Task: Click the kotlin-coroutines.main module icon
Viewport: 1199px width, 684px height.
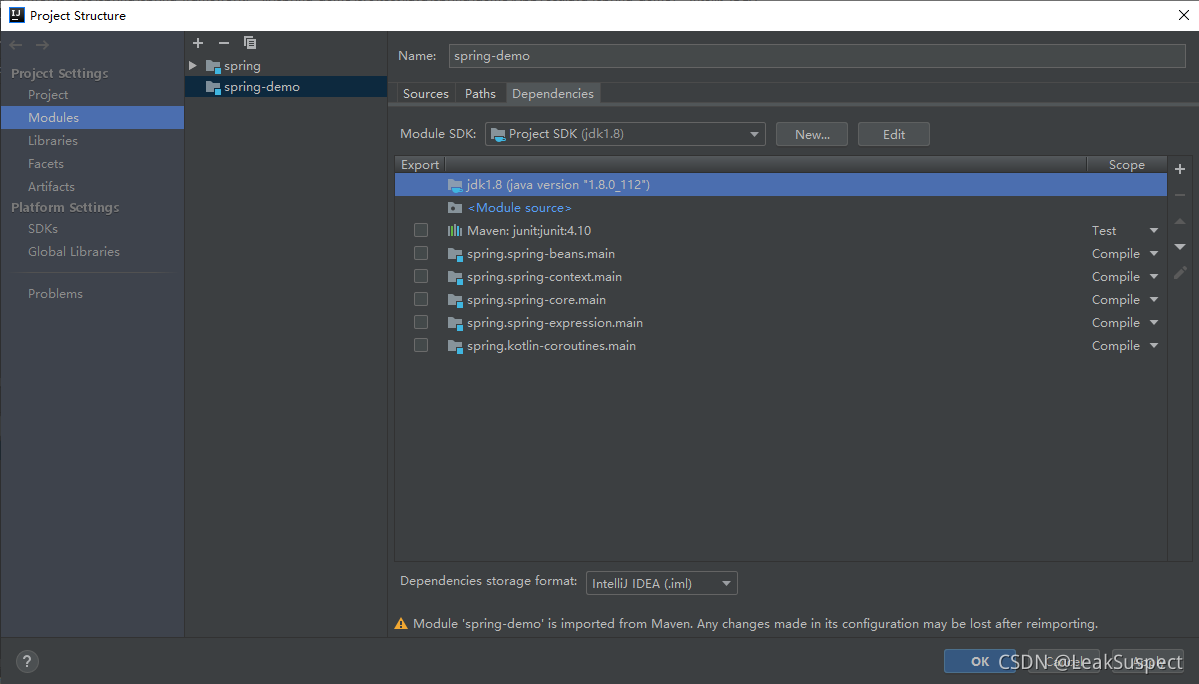Action: pyautogui.click(x=455, y=346)
